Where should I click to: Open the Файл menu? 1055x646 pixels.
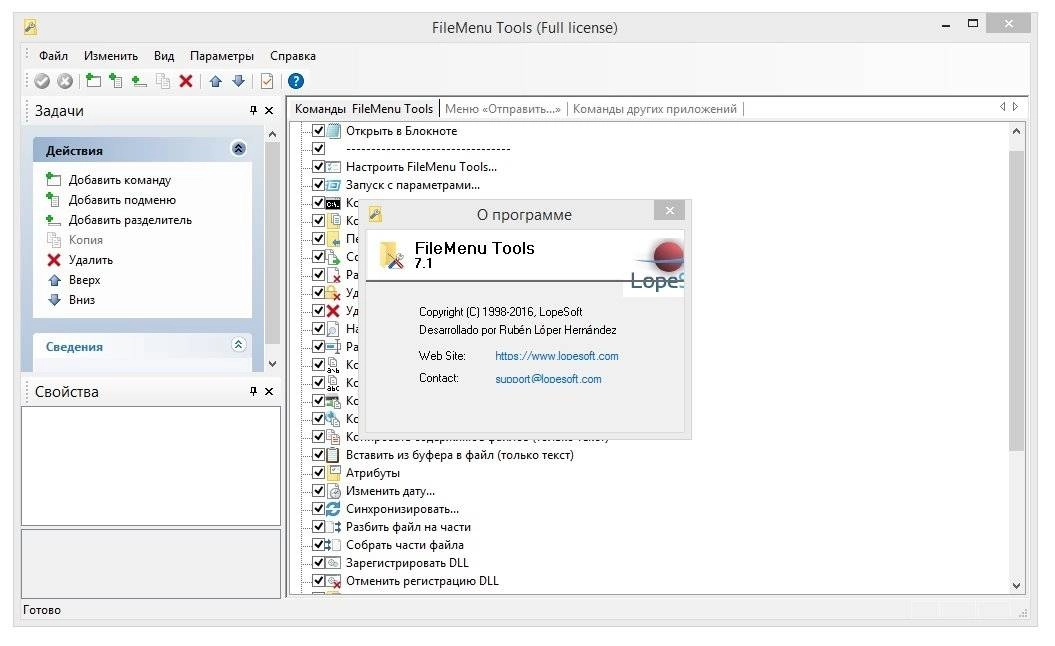tap(53, 56)
